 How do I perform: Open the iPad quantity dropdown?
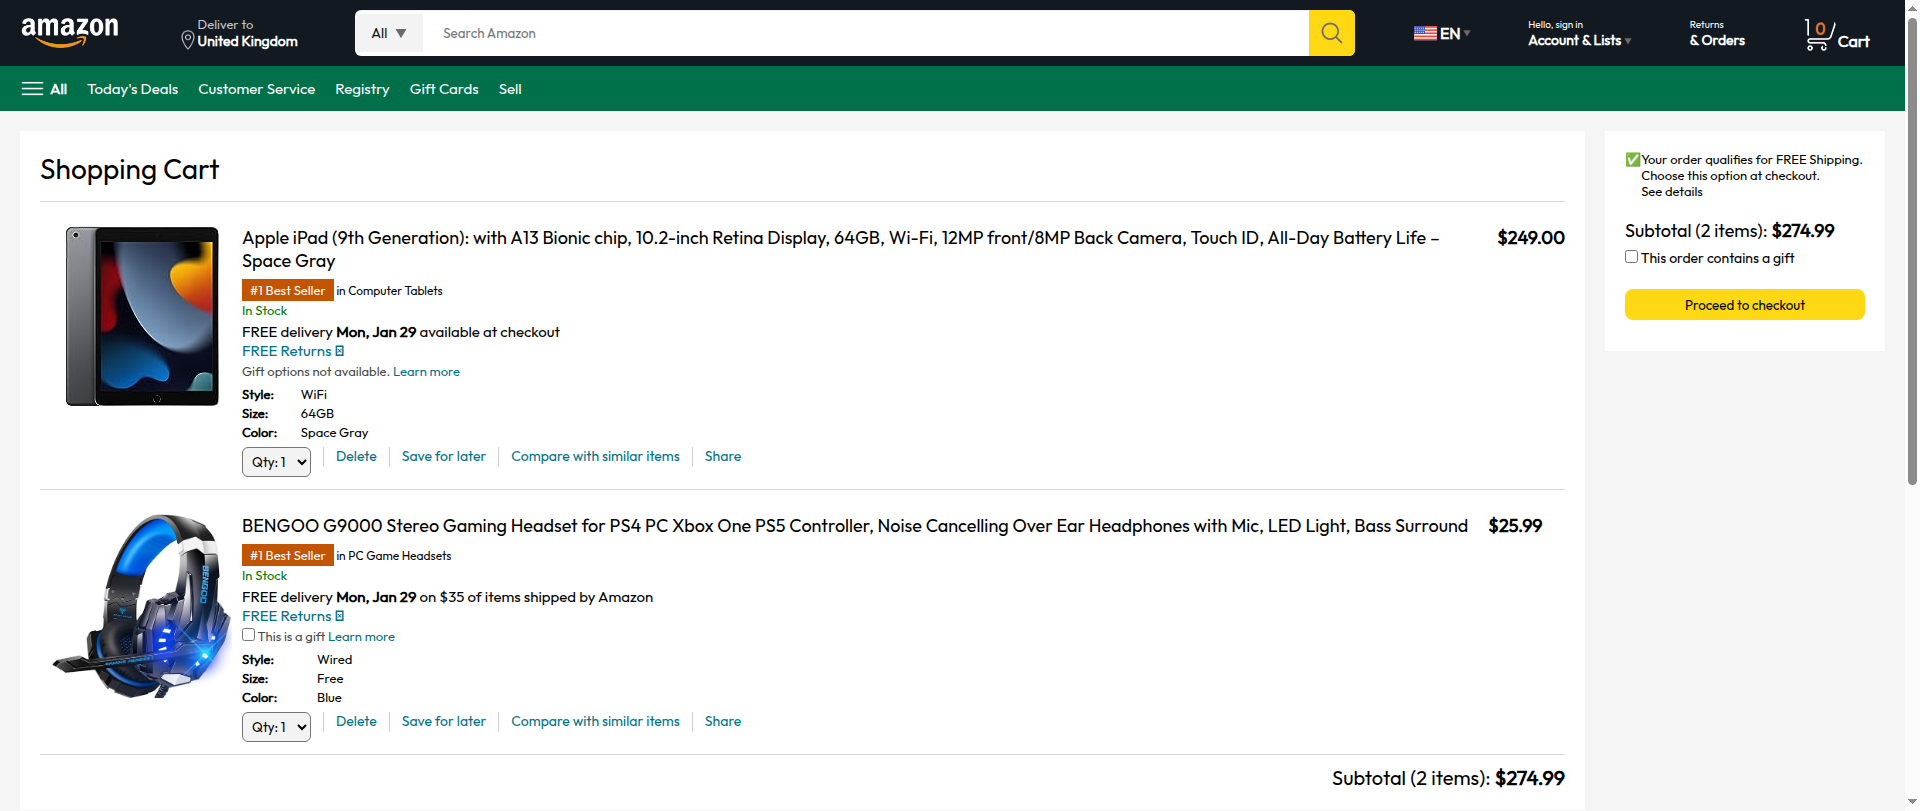(276, 462)
